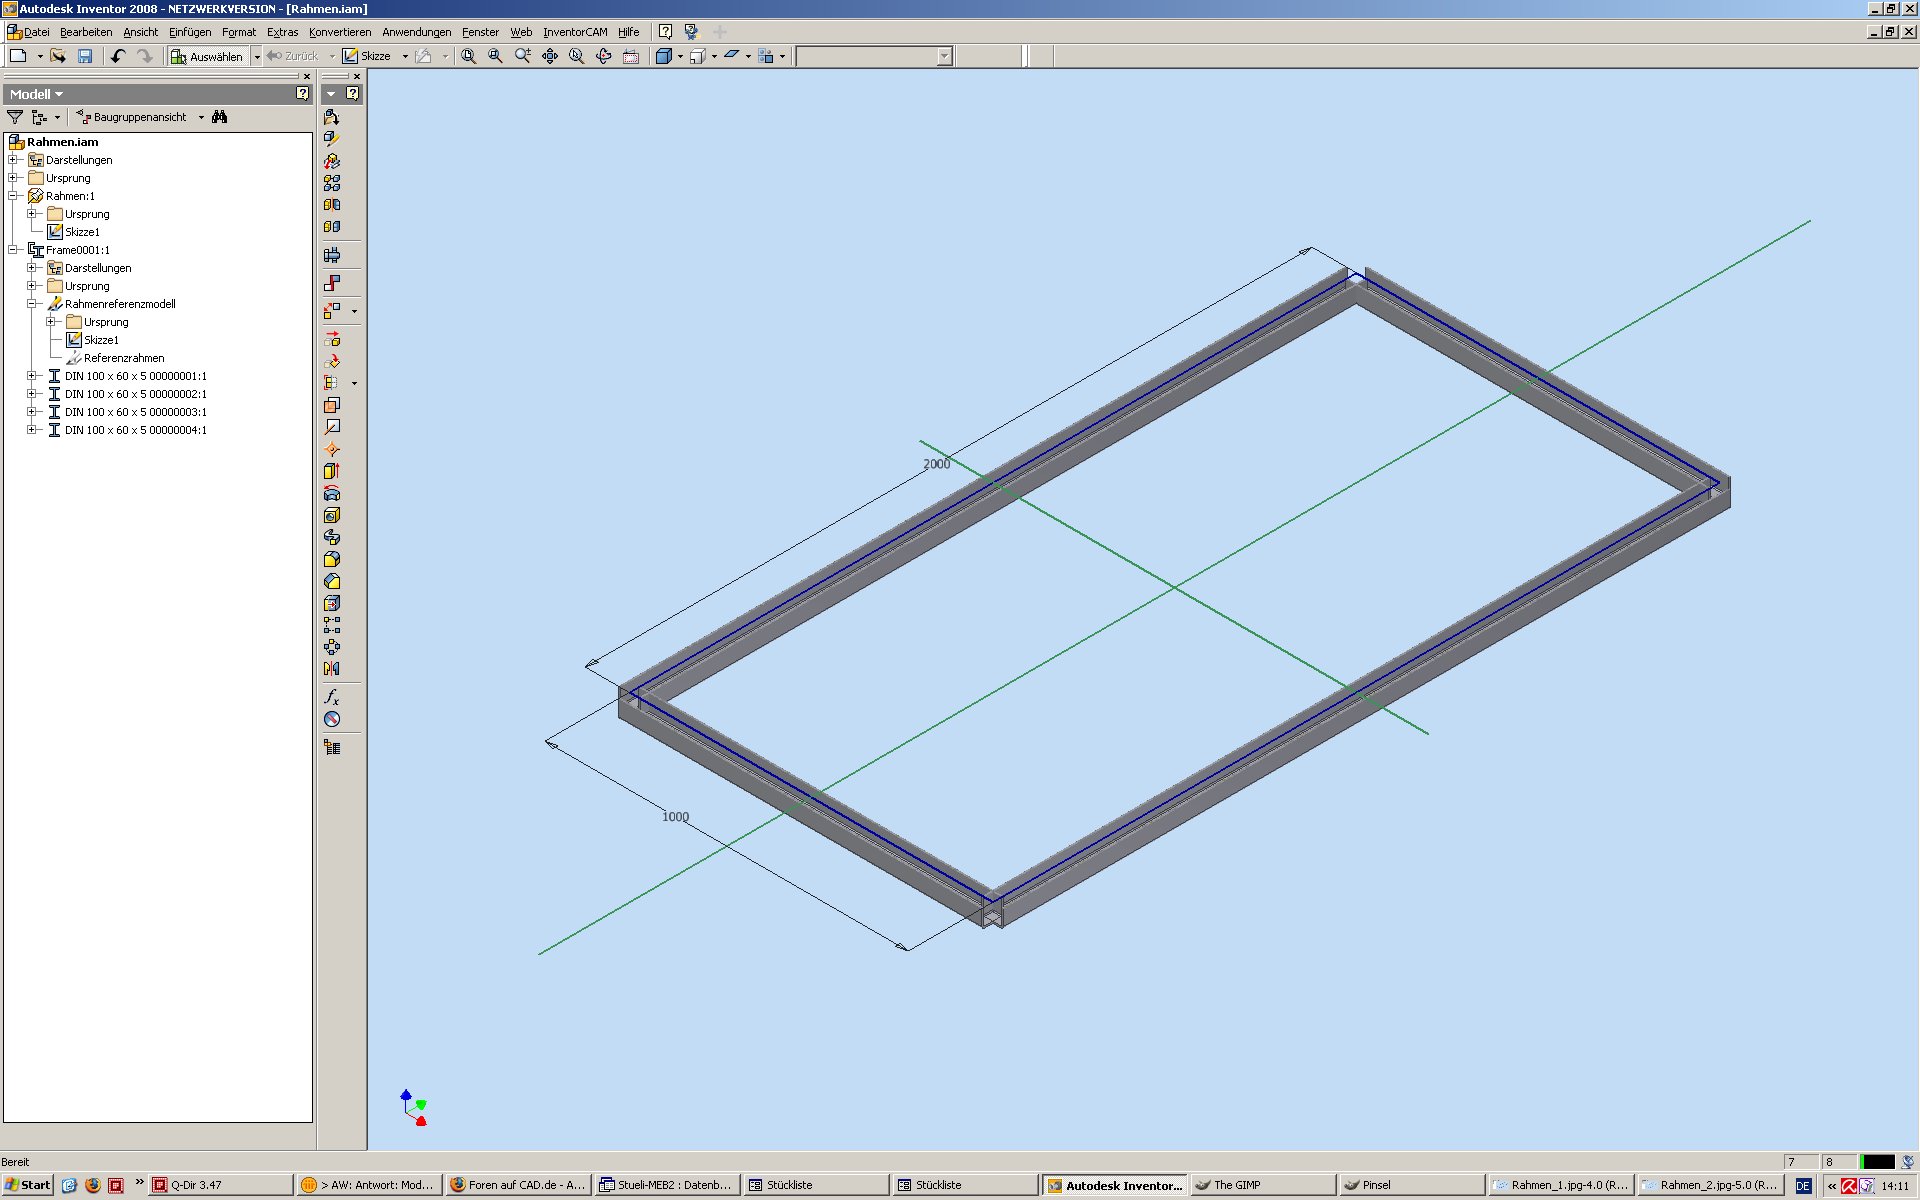Expand DIN 100 x 60 x 5 00000003:1
1920x1200 pixels.
point(32,412)
